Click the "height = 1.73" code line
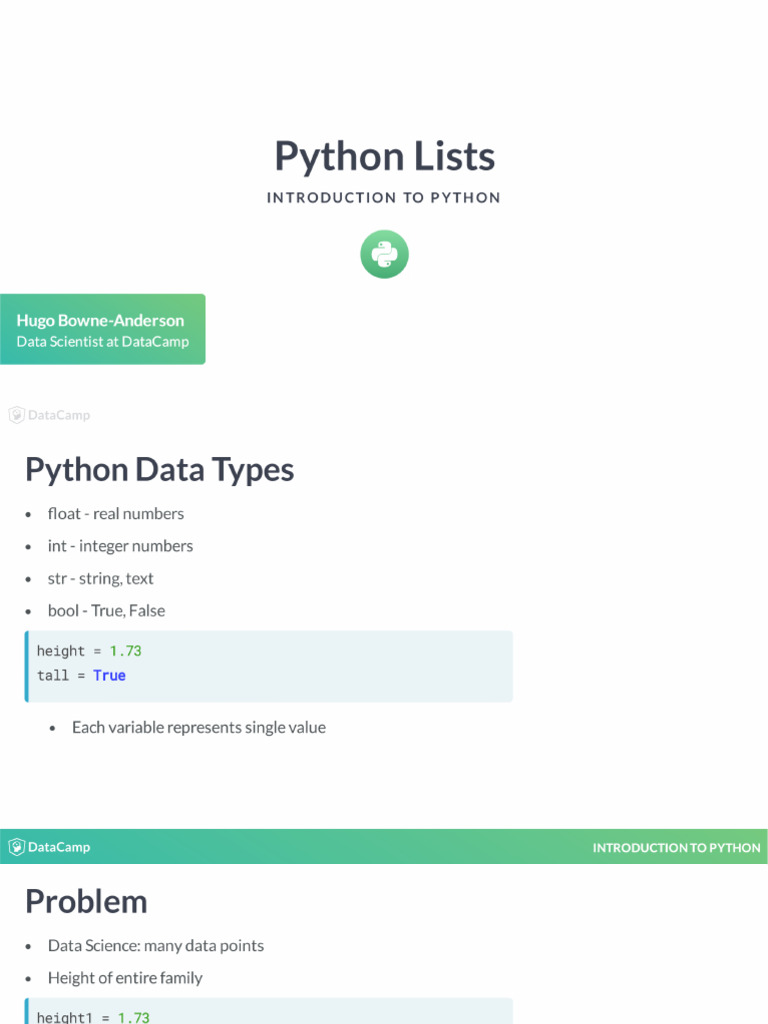This screenshot has height=1024, width=768. click(89, 651)
